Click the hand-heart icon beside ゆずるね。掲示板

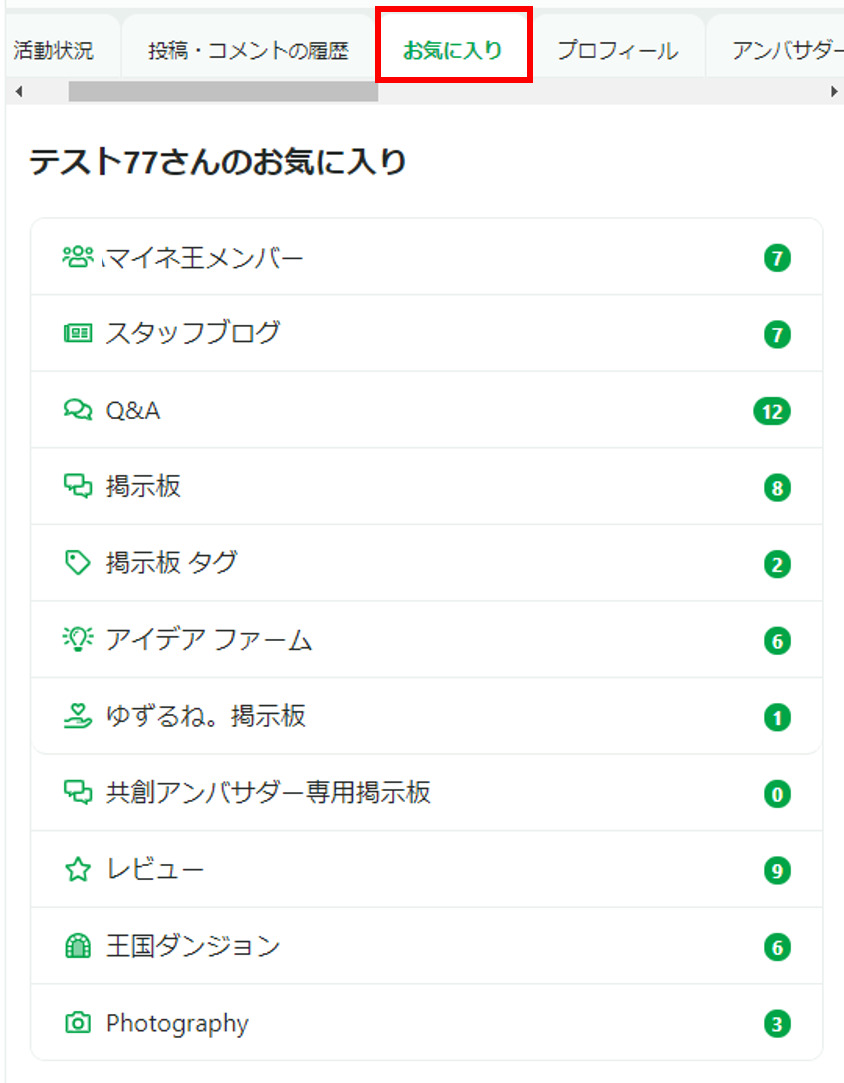click(x=77, y=716)
